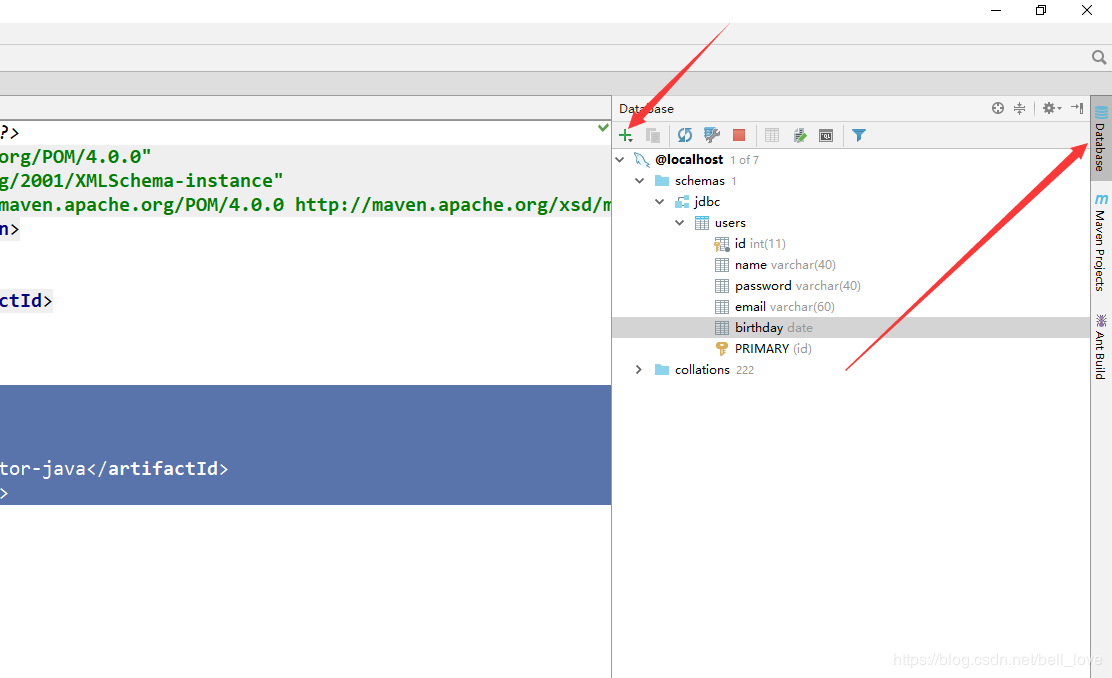Screen dimensions: 1112x678
Task: Collapse the @localhost data source node
Action: click(x=620, y=160)
